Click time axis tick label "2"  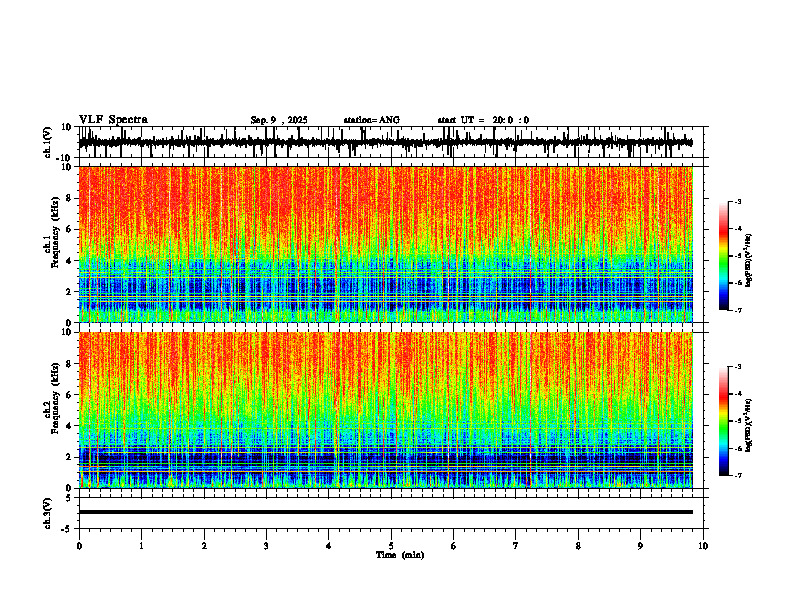[x=204, y=546]
